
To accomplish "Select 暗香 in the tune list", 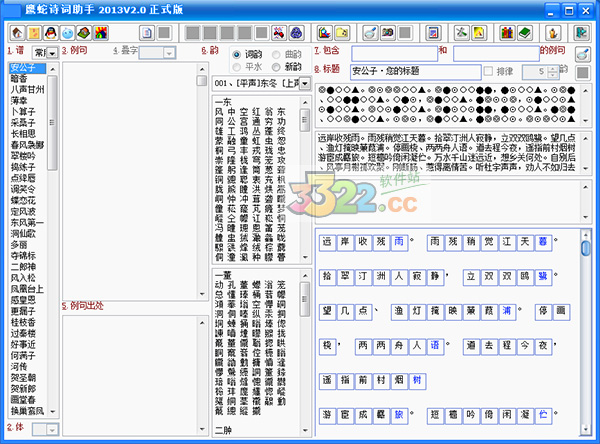I will coord(19,79).
